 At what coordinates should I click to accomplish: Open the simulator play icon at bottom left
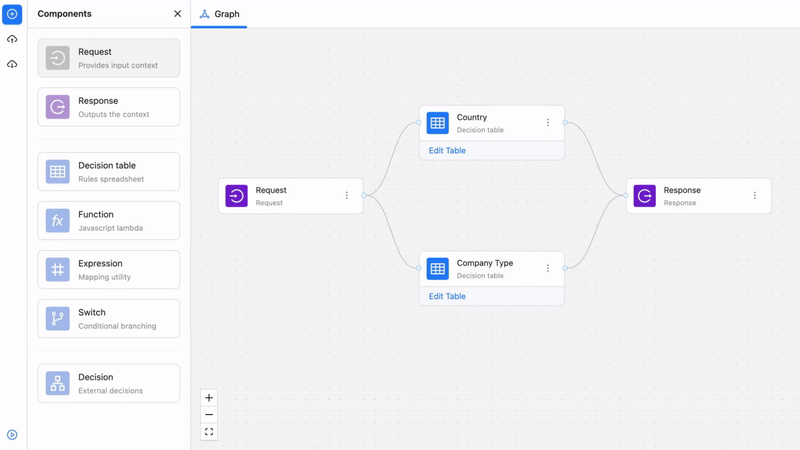(x=12, y=435)
